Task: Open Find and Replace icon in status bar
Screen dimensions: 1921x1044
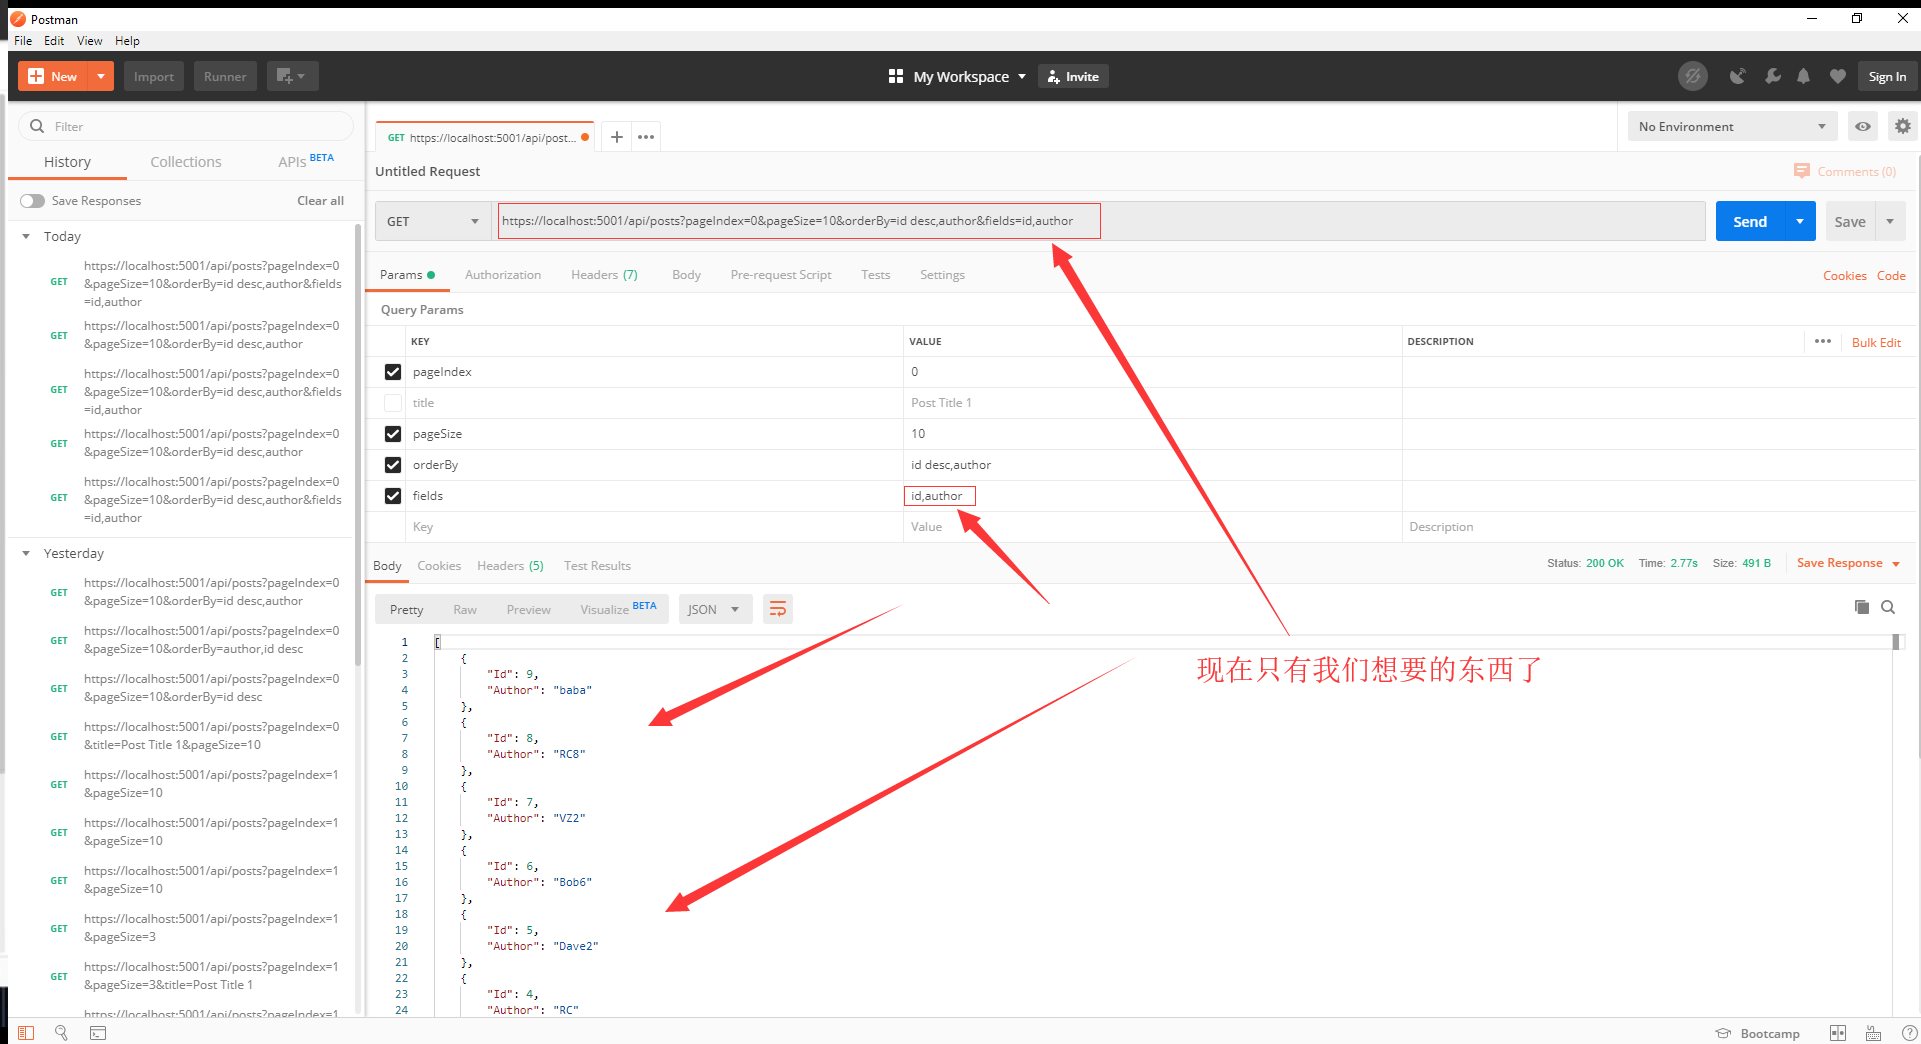Action: point(61,1033)
